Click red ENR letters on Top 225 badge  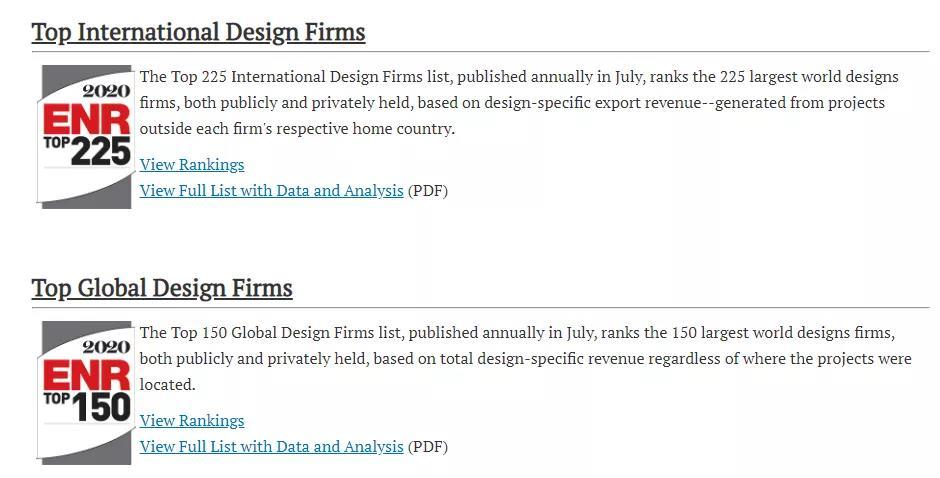click(x=87, y=120)
